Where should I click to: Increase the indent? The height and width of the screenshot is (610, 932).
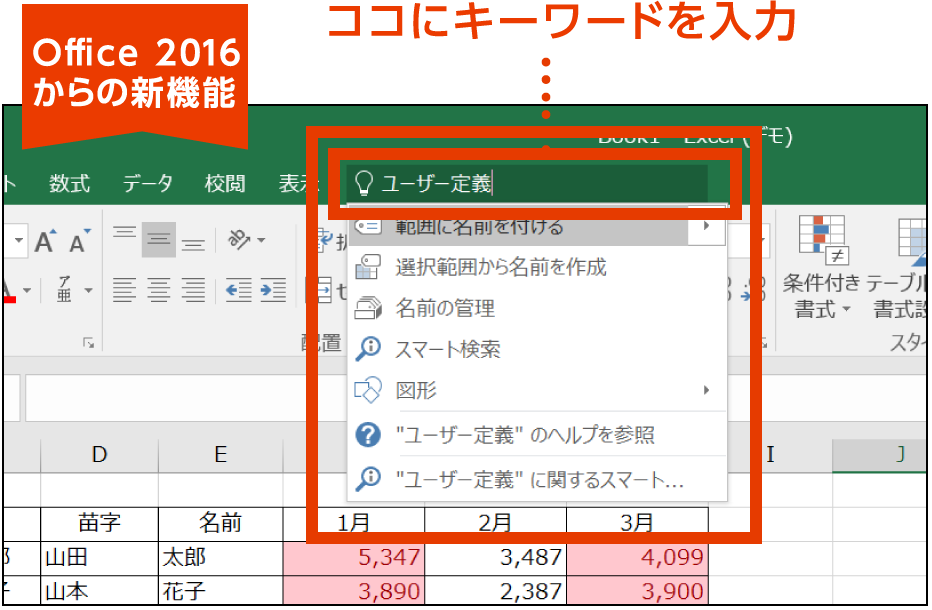tap(273, 290)
